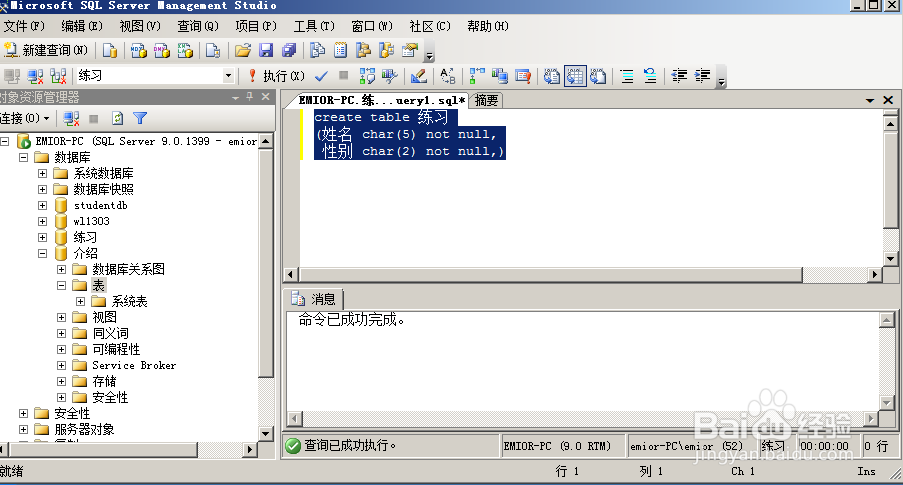This screenshot has height=485, width=903.
Task: Open the 帮助(H) menu
Action: [x=488, y=26]
